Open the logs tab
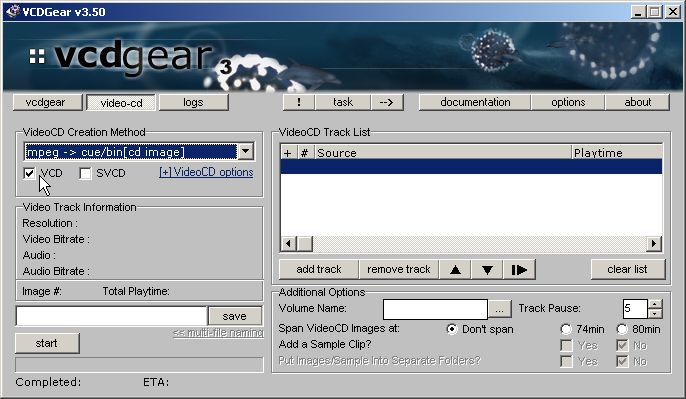The width and height of the screenshot is (686, 399). 193,102
